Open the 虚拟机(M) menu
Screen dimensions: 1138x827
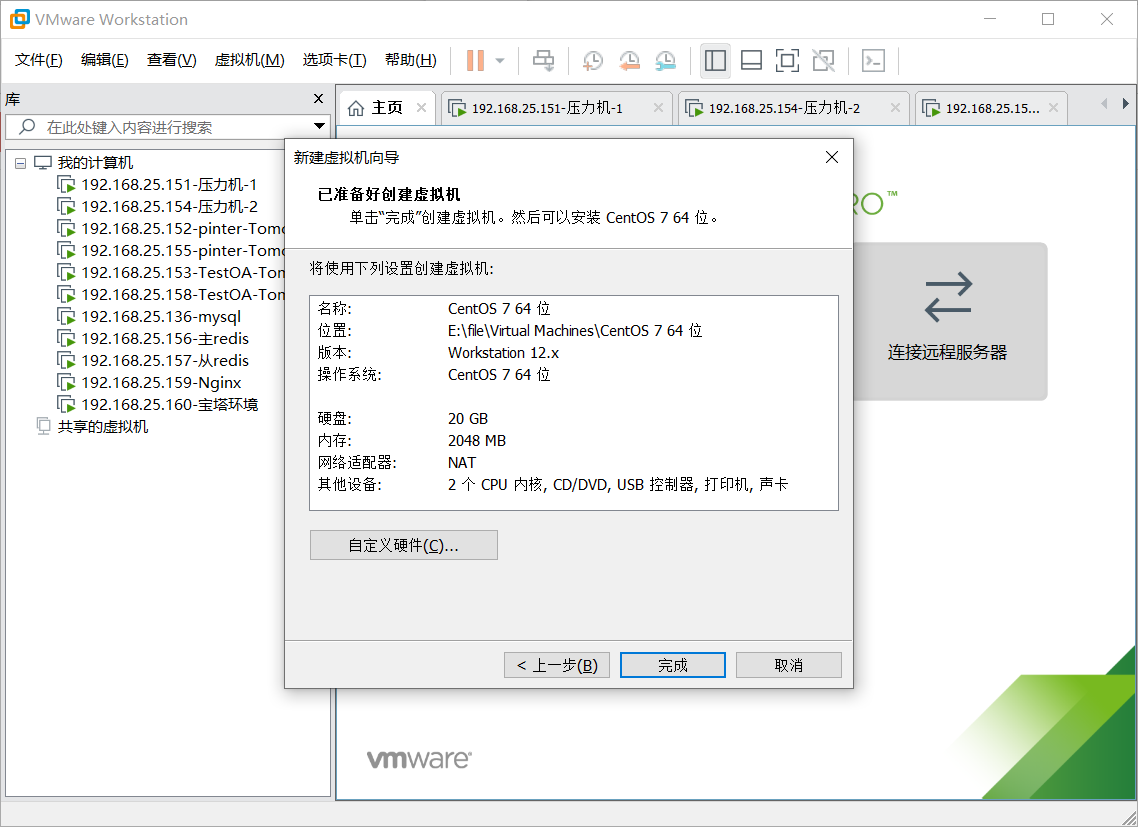(249, 60)
